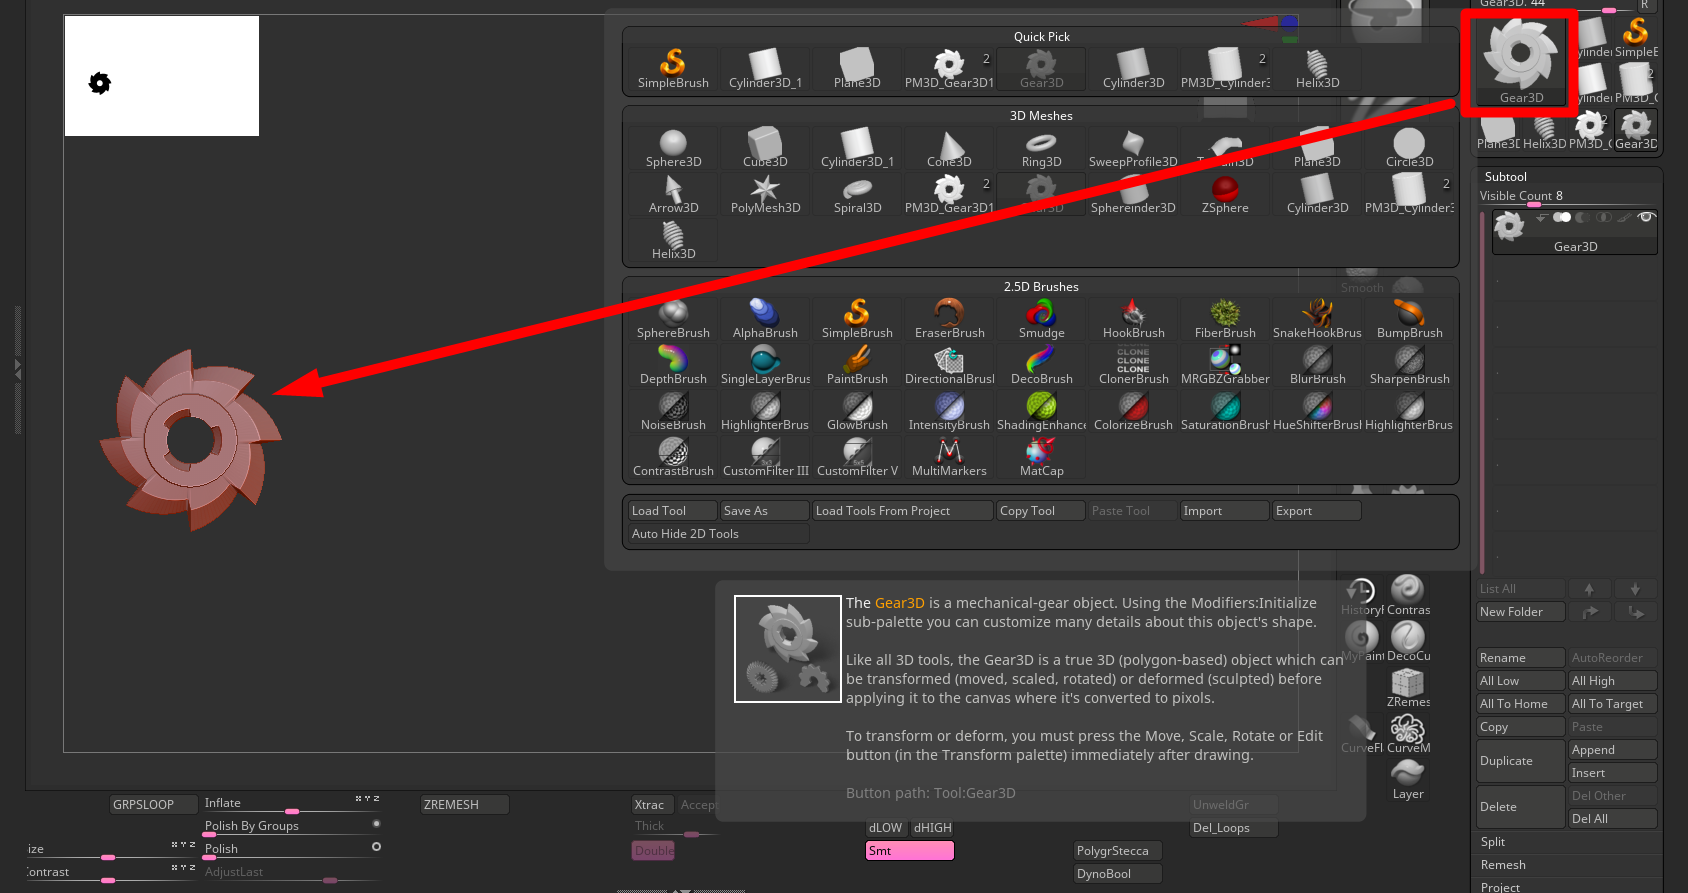
Task: Select the DepthBrush tool
Action: [x=673, y=365]
